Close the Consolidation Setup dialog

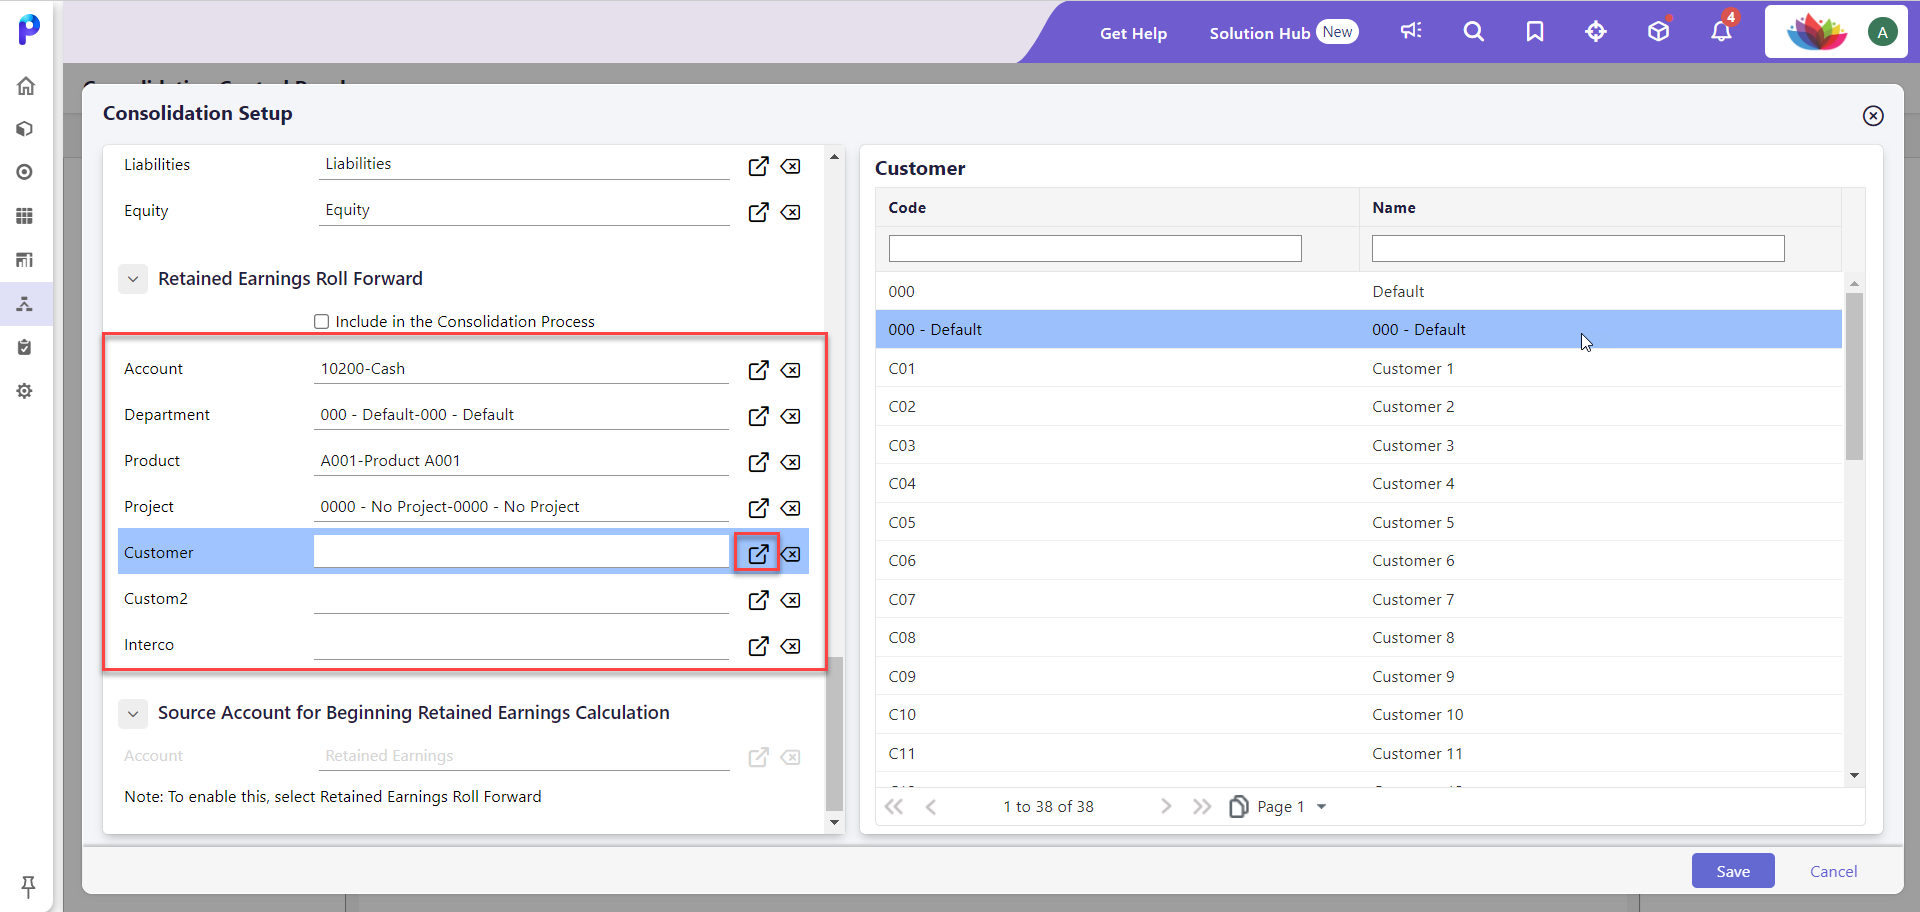[x=1873, y=116]
